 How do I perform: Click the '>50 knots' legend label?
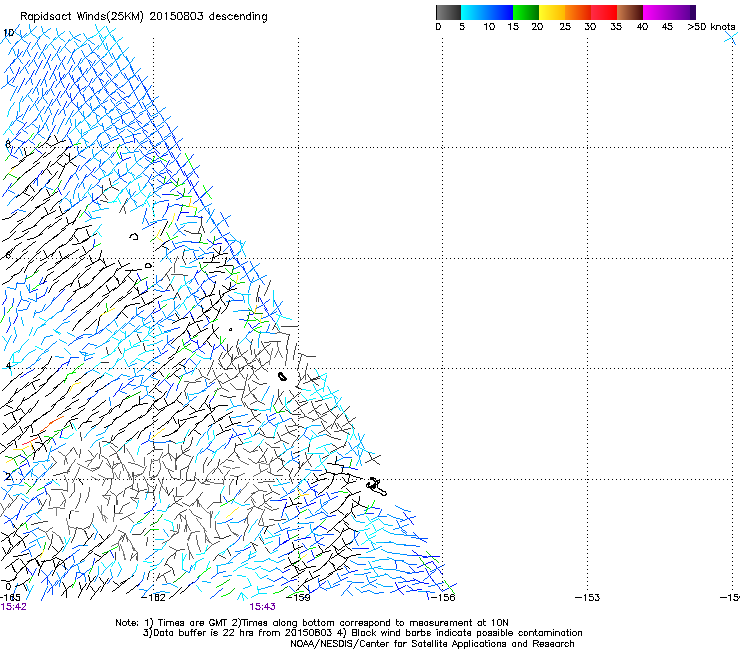coord(711,27)
